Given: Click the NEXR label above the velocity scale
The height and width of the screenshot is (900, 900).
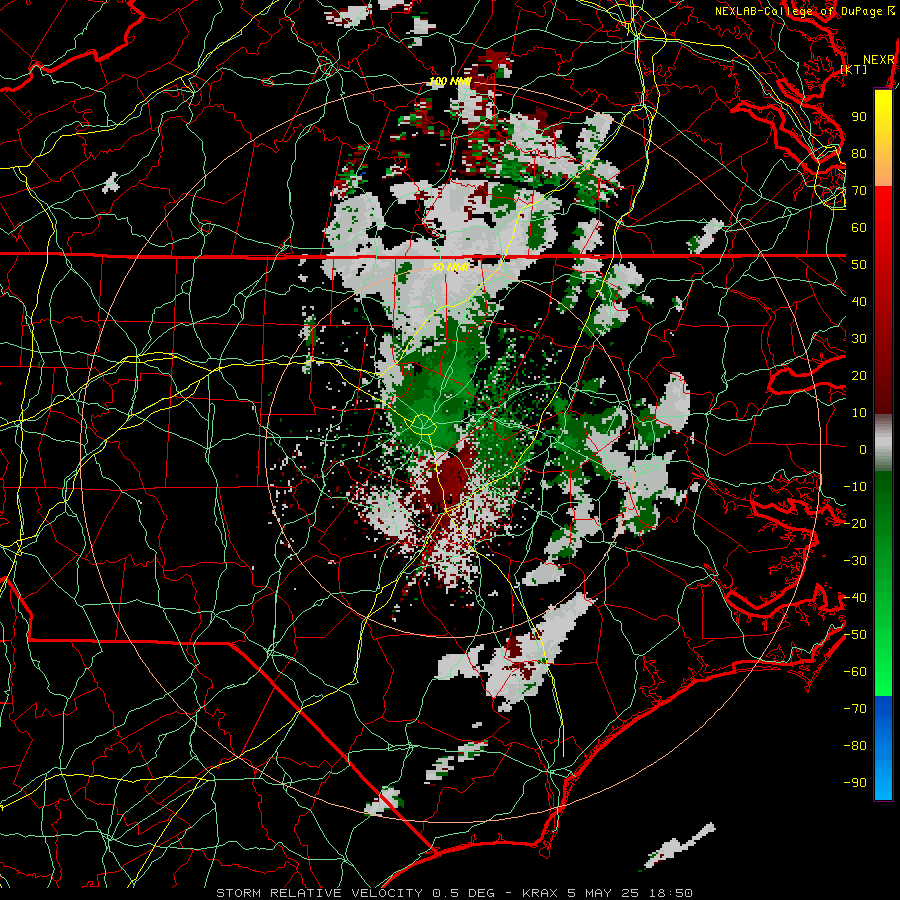Looking at the screenshot, I should pos(879,60).
